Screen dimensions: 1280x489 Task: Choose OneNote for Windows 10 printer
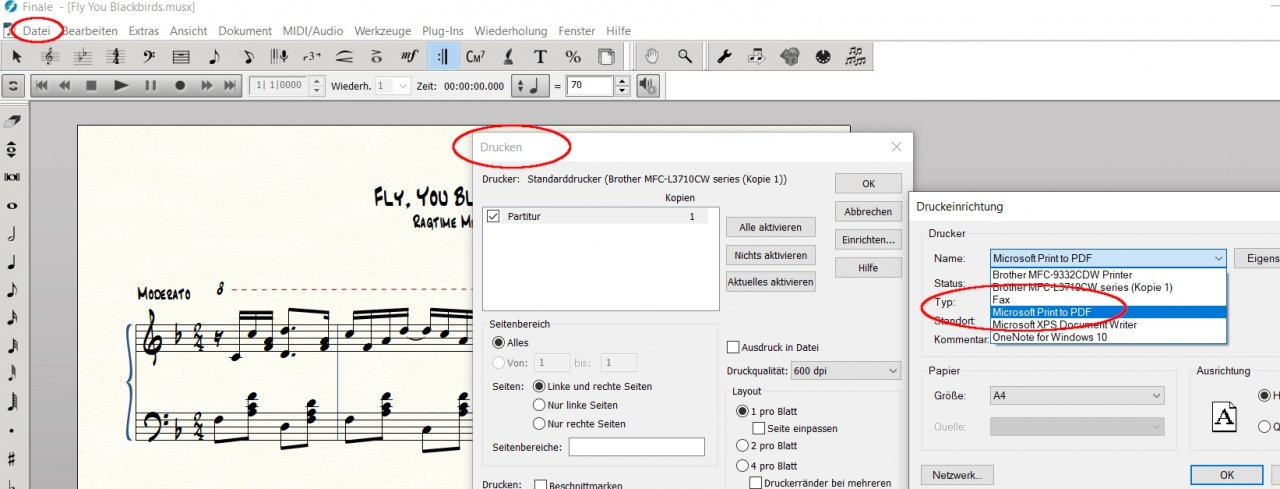click(x=1108, y=337)
